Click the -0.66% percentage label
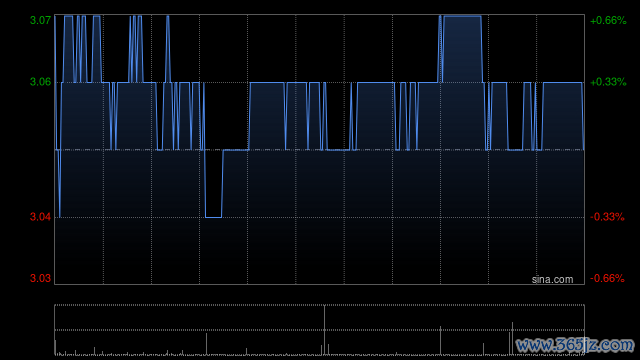Viewport: 640px width, 360px height. click(x=607, y=278)
